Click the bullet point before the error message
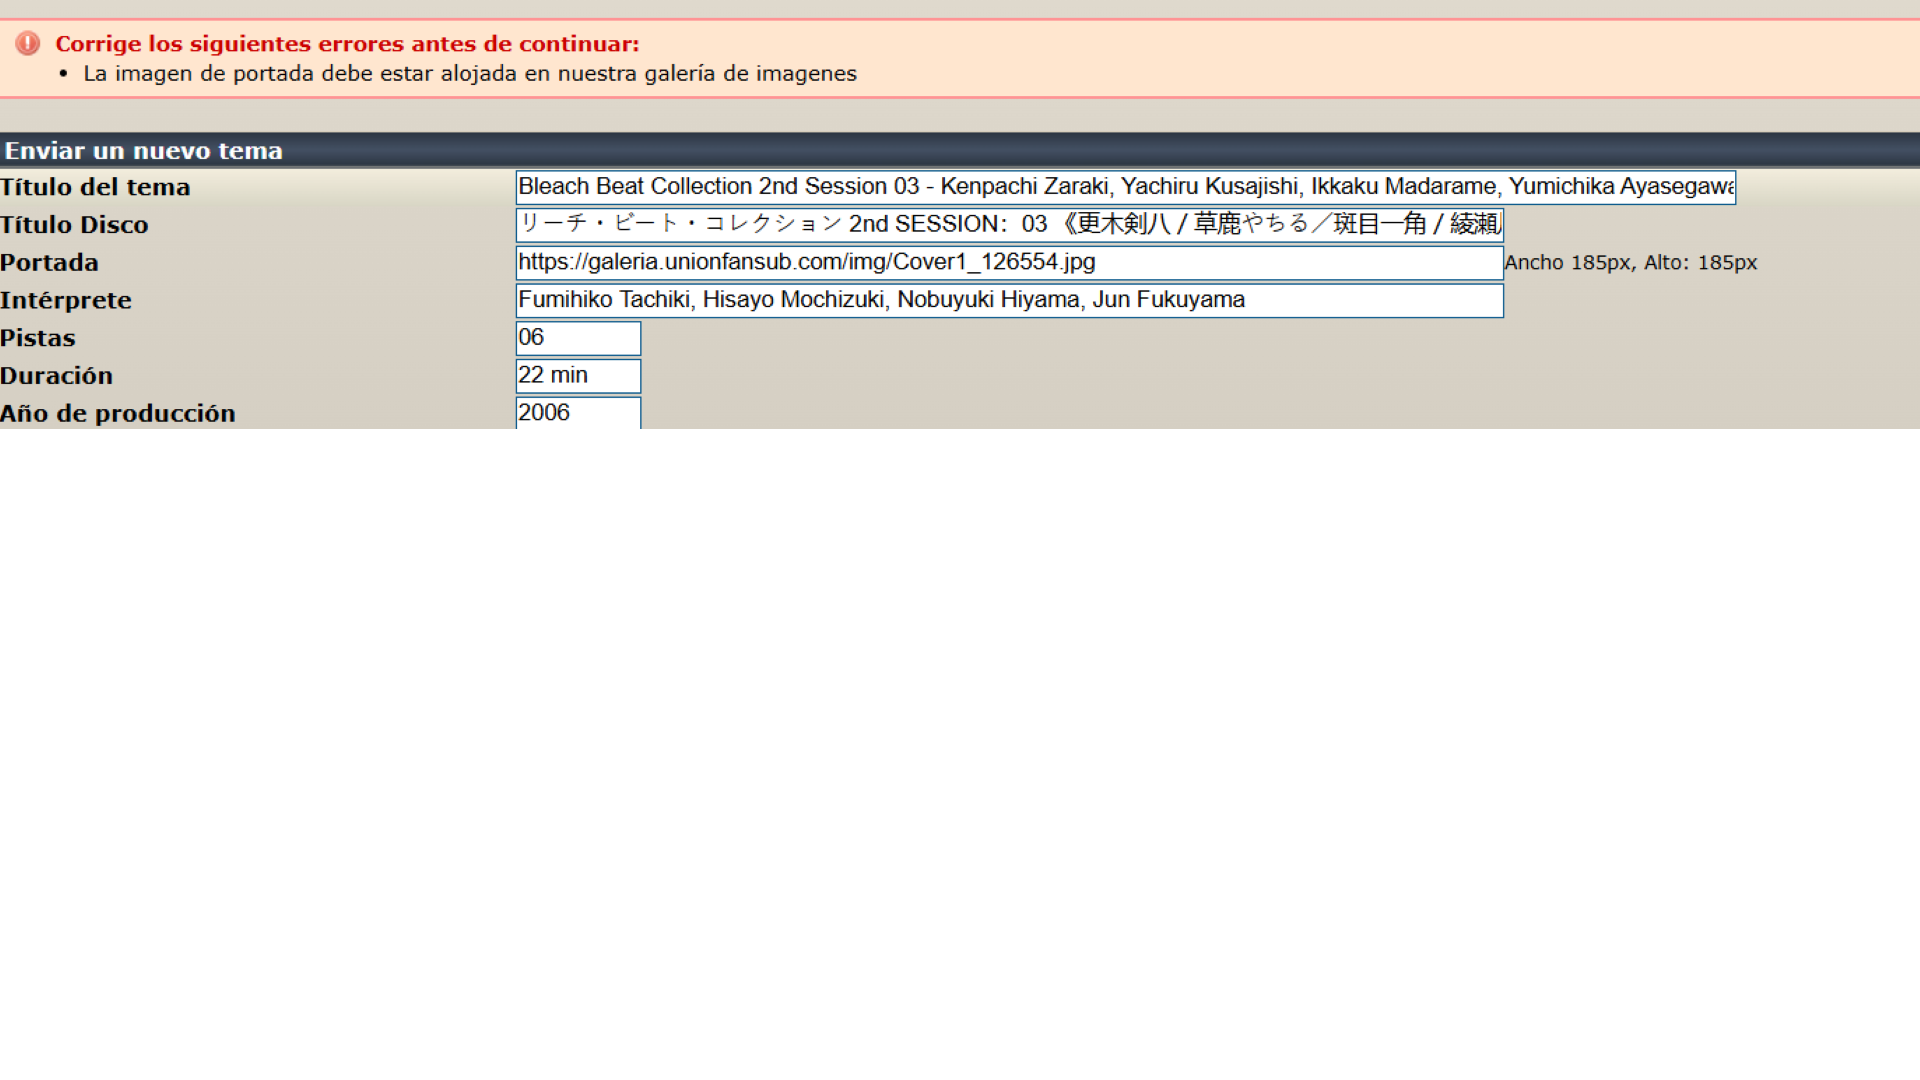Image resolution: width=1920 pixels, height=1080 pixels. click(64, 74)
